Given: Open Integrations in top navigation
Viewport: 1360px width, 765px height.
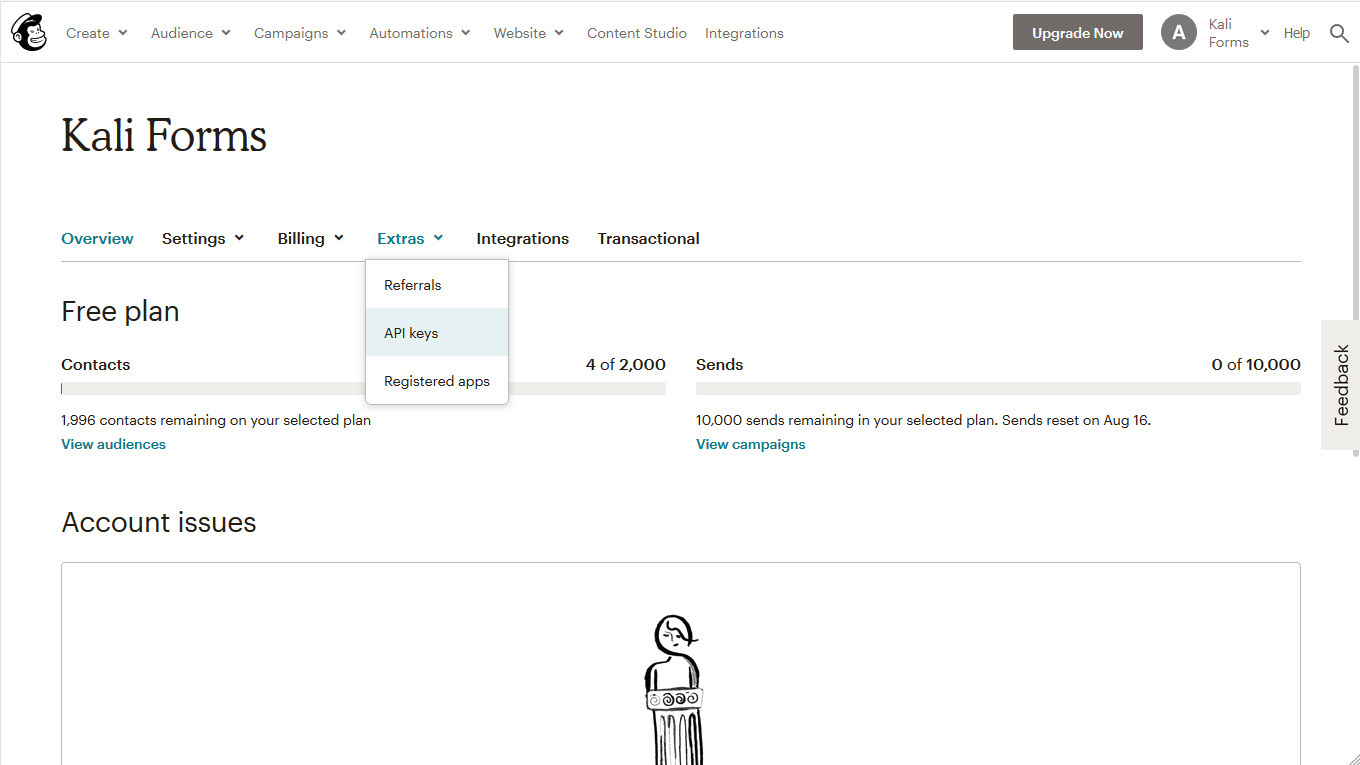Looking at the screenshot, I should tap(744, 33).
